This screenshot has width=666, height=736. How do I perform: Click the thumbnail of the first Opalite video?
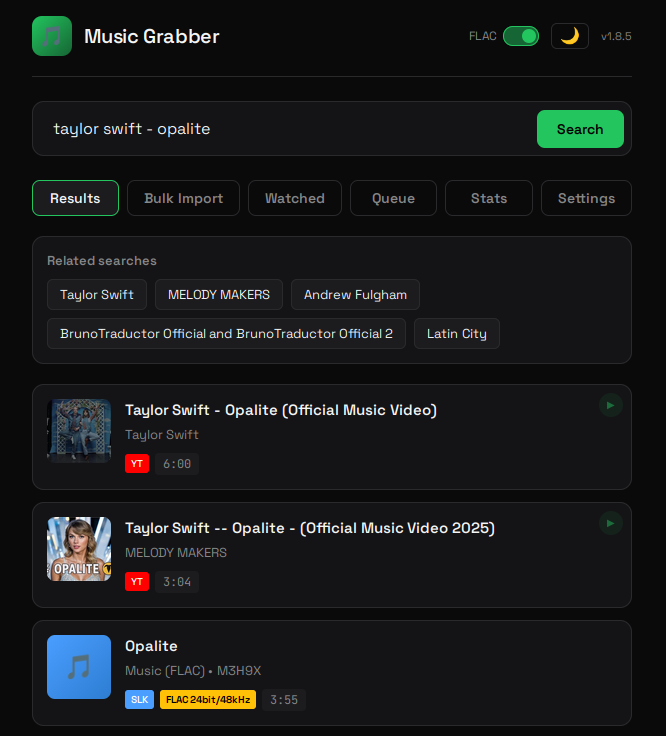(79, 431)
